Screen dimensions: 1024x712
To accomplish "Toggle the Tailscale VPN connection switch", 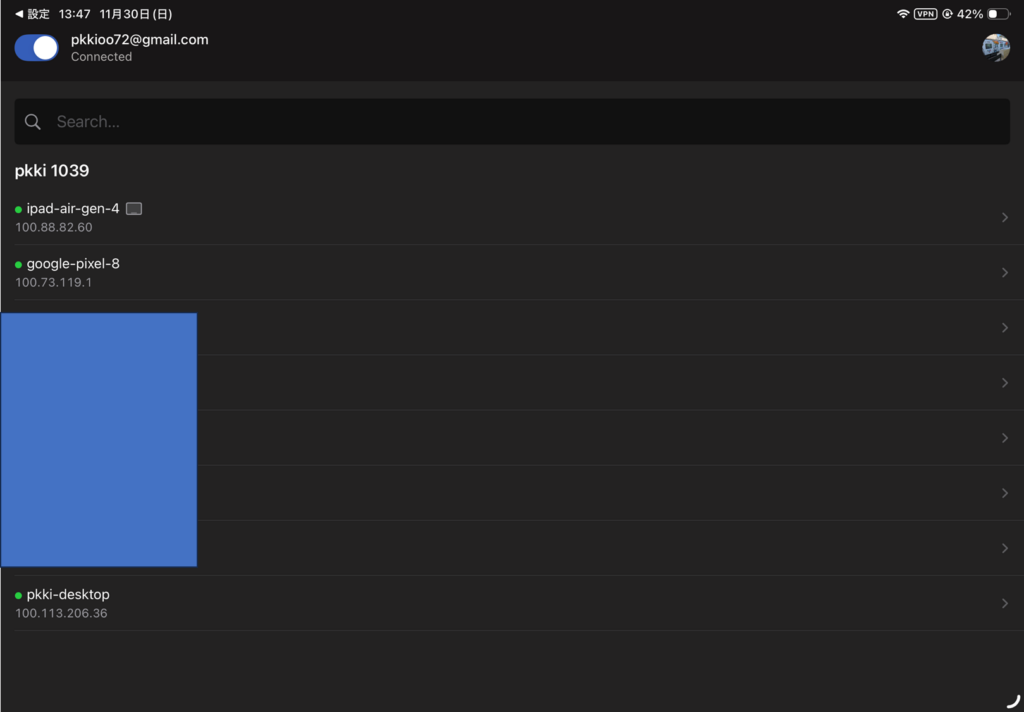I will click(x=36, y=48).
